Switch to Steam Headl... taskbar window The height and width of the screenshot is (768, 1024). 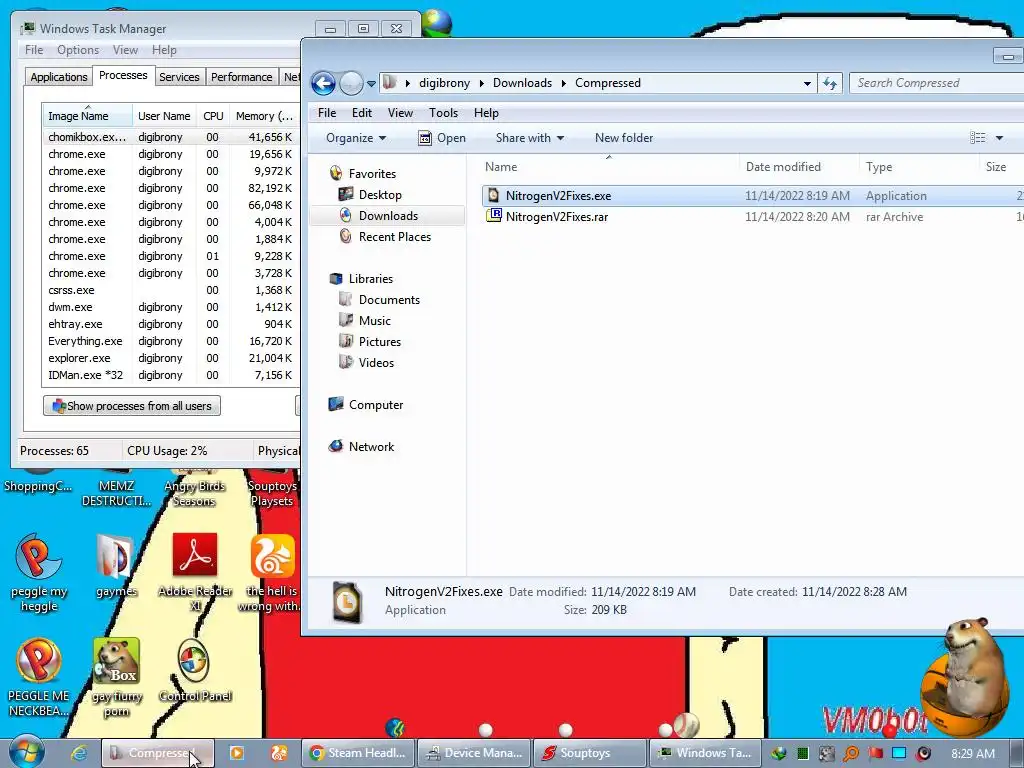click(x=357, y=753)
